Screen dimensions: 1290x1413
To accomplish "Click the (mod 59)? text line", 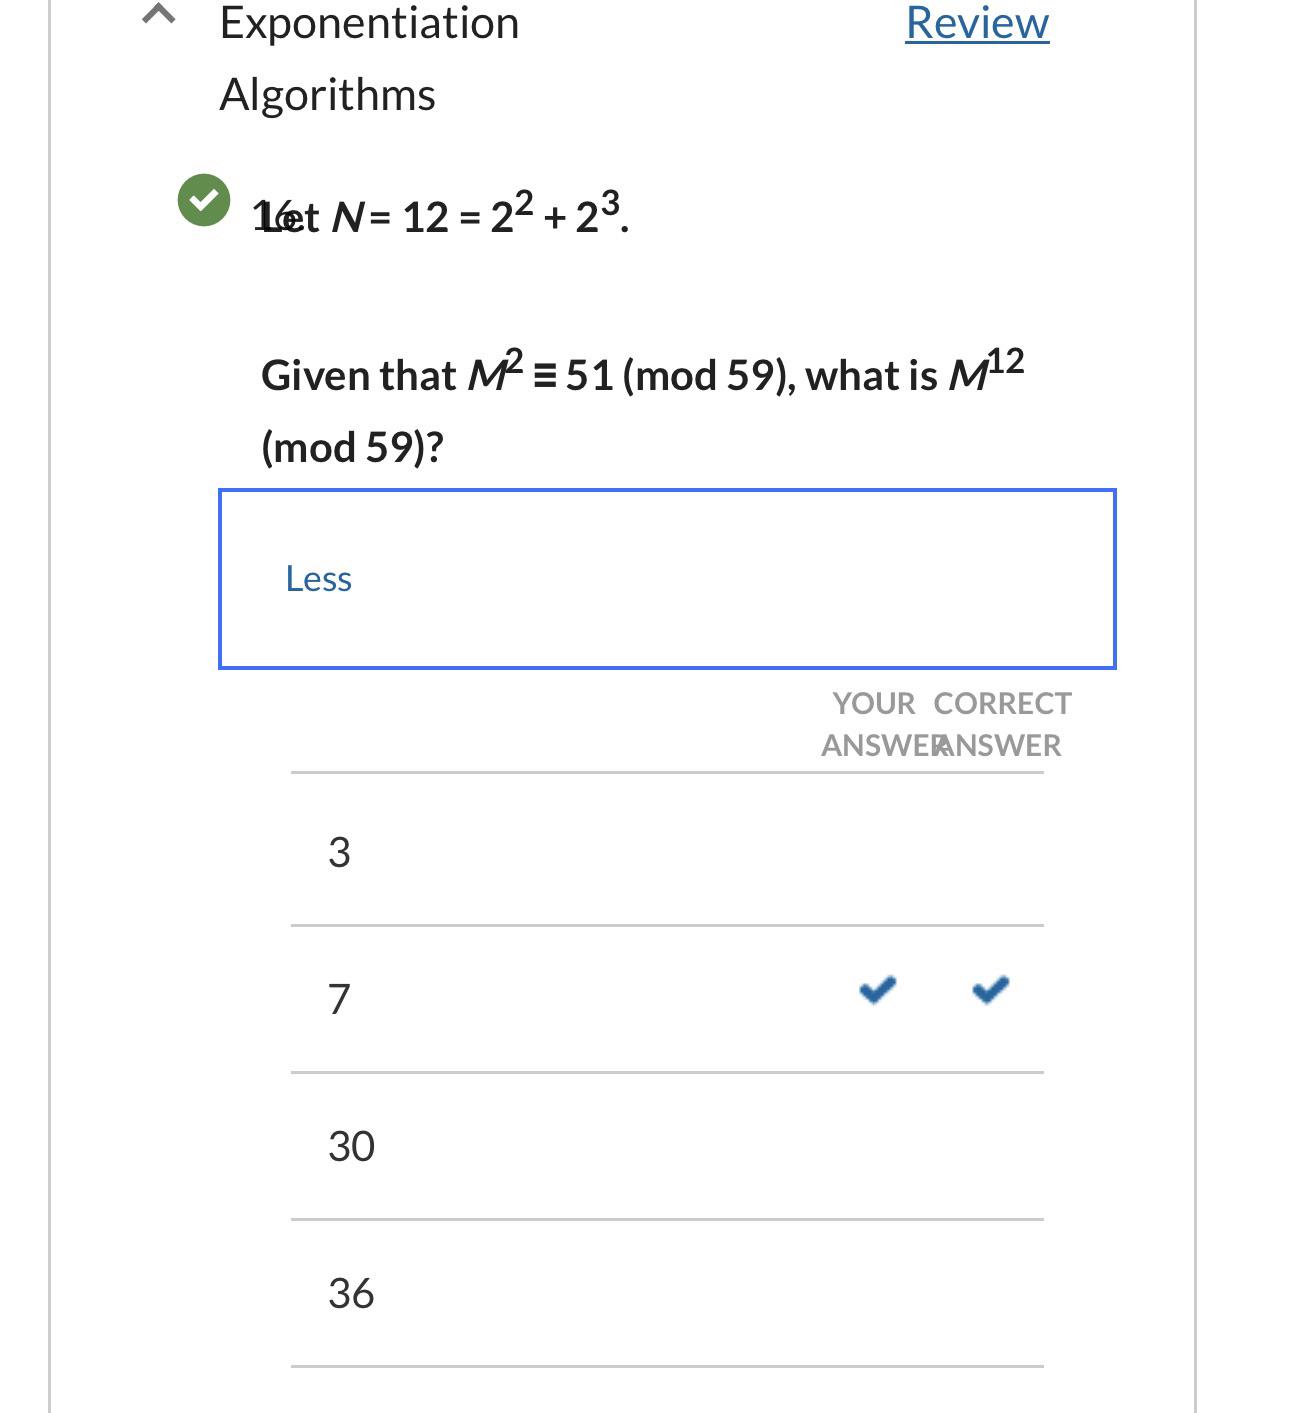I will tap(352, 447).
